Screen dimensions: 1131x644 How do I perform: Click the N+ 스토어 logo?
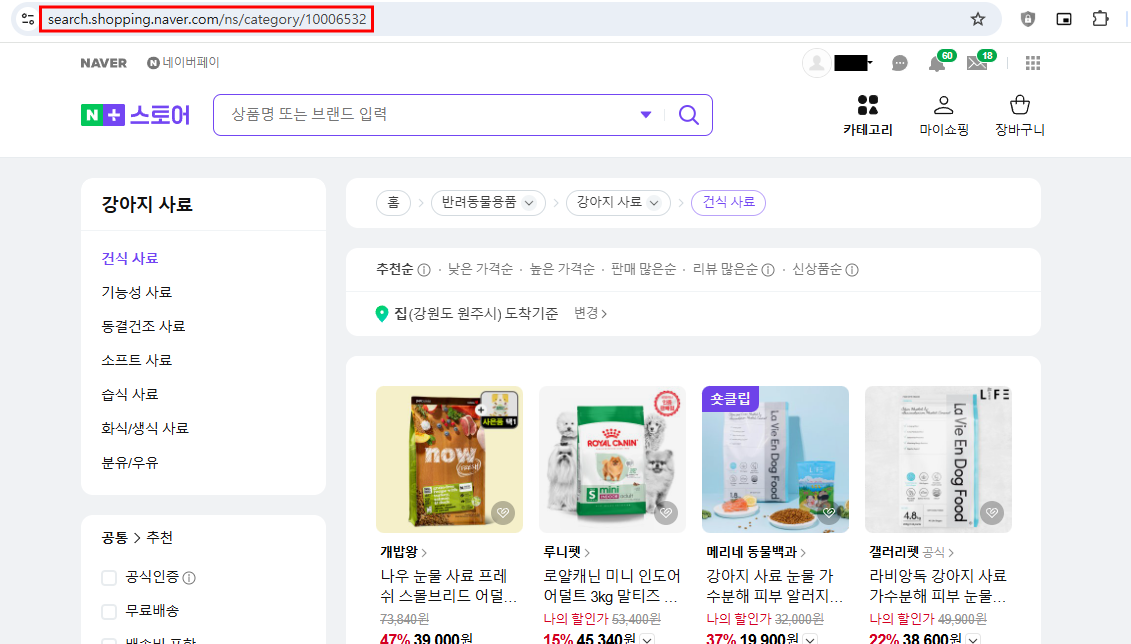(x=136, y=115)
